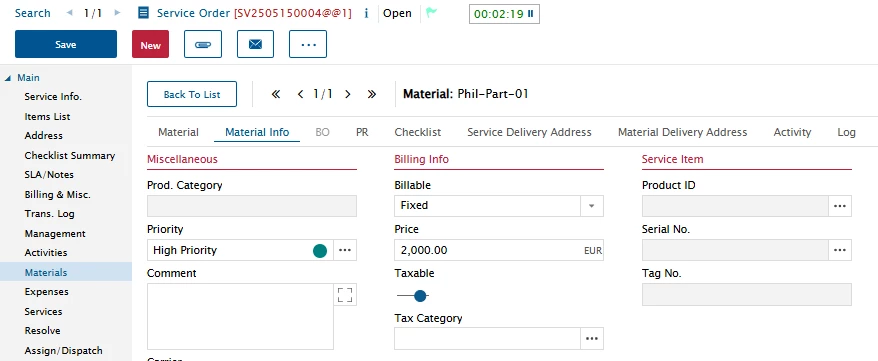This screenshot has width=878, height=361.
Task: Click the Service Order document icon
Action: click(143, 13)
